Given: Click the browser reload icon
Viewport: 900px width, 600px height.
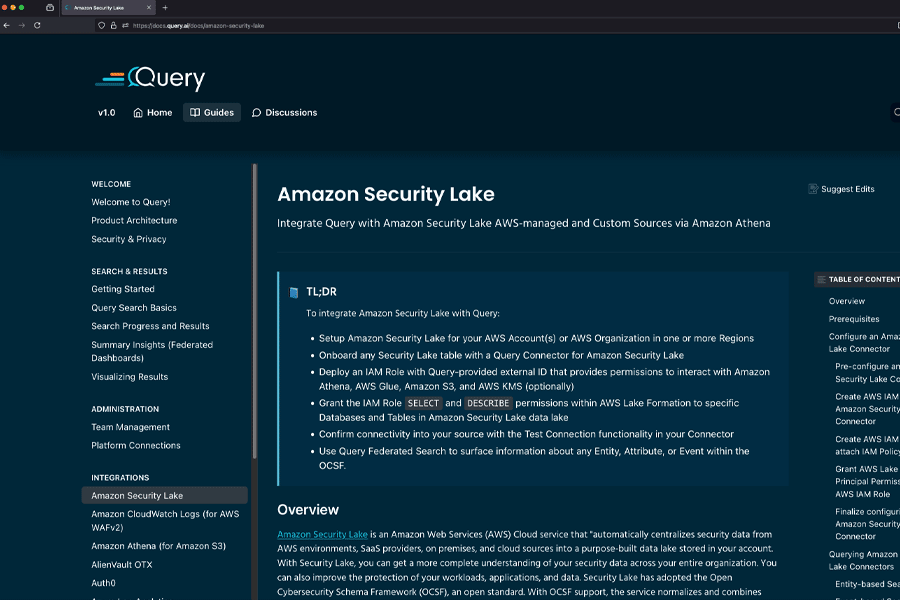Looking at the screenshot, I should coord(37,25).
